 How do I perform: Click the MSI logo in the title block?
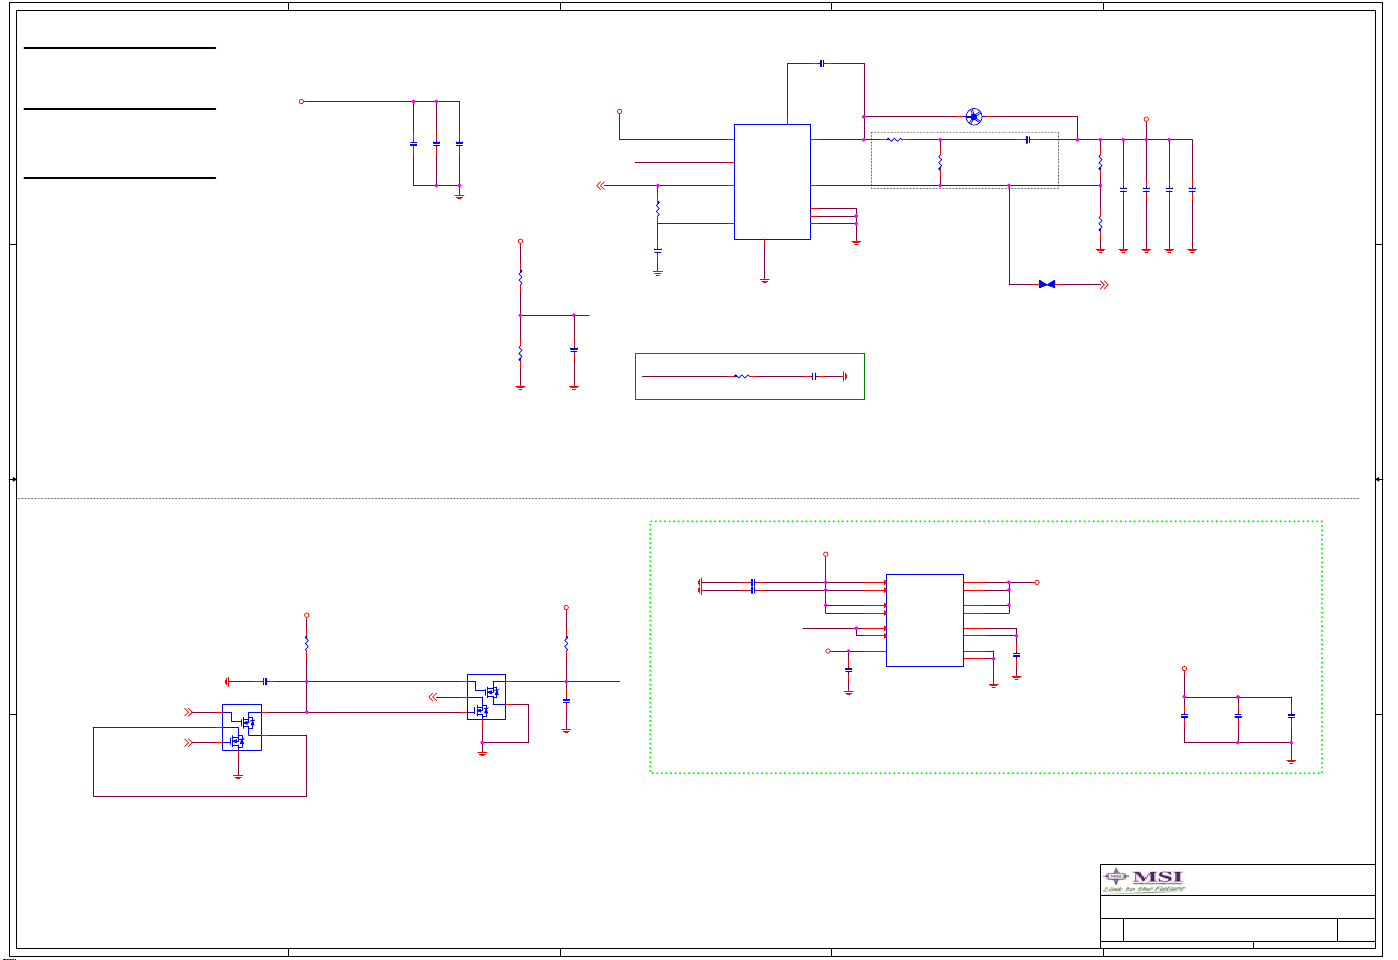(1144, 881)
